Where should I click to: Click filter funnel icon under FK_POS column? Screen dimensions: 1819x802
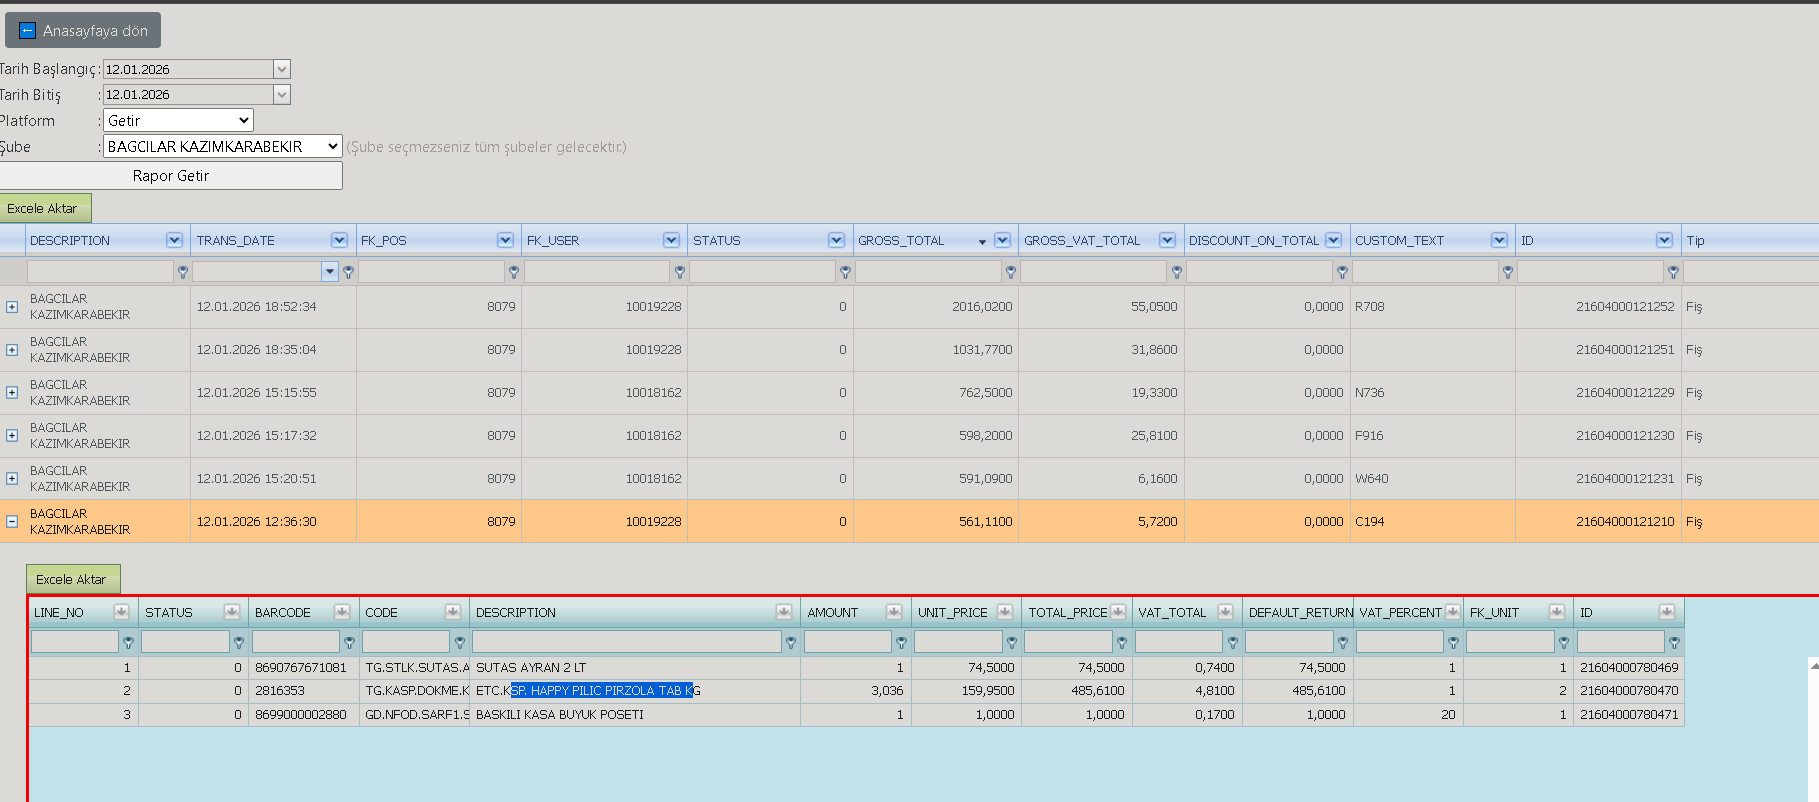(x=513, y=272)
